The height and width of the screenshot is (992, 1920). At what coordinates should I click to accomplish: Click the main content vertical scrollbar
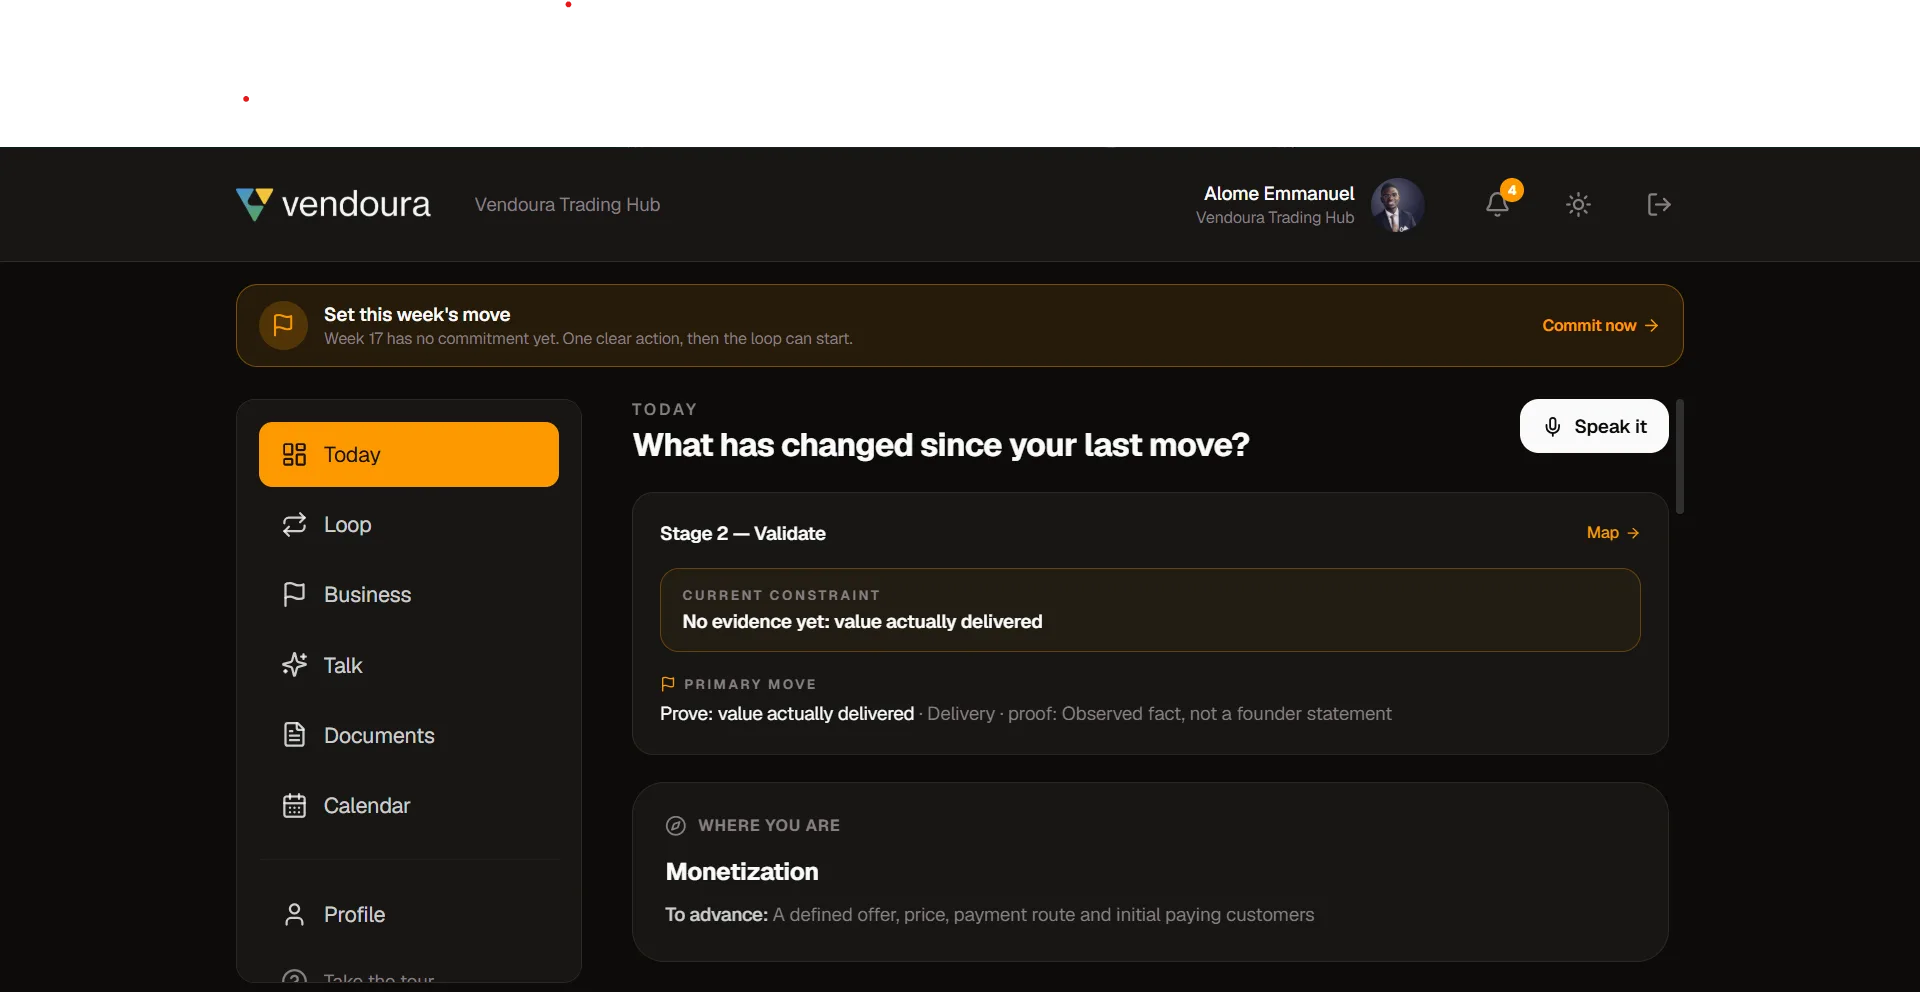coord(1680,457)
